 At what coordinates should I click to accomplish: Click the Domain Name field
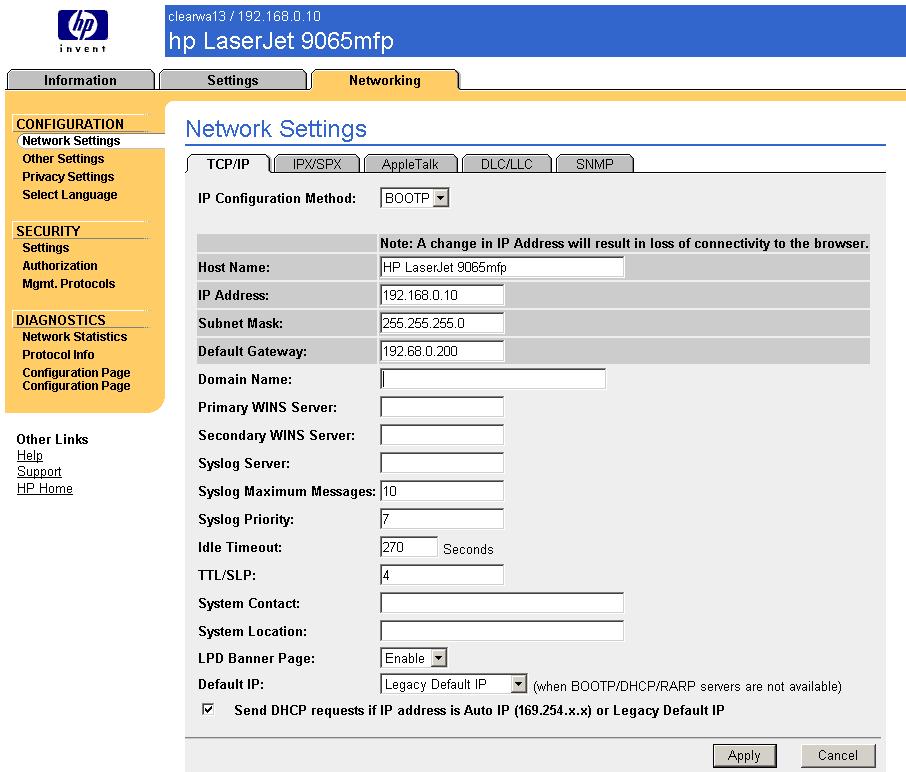(493, 379)
